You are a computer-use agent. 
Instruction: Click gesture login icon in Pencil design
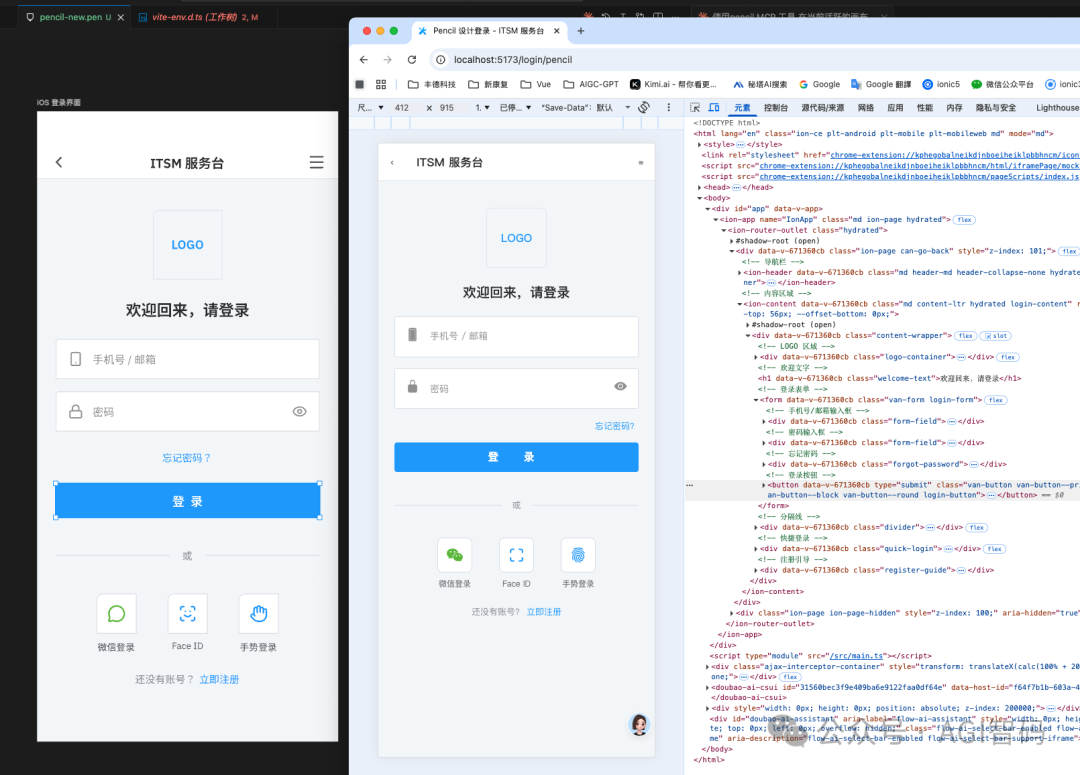pos(258,613)
